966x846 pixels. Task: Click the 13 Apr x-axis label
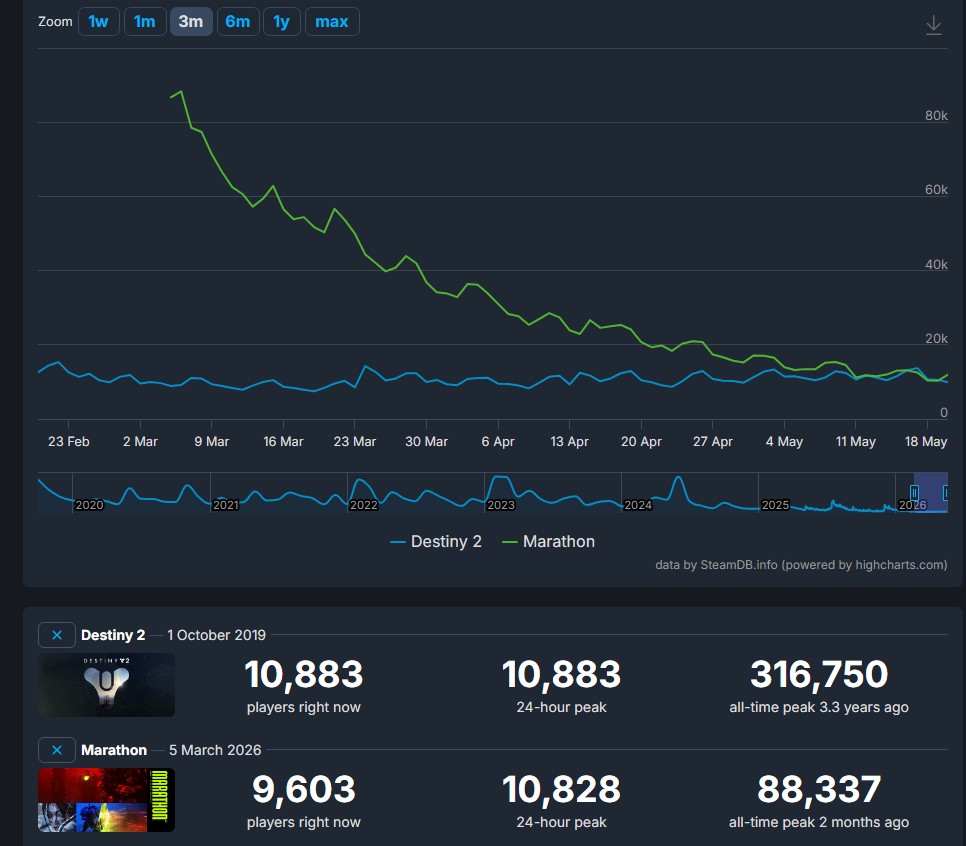[x=569, y=442]
